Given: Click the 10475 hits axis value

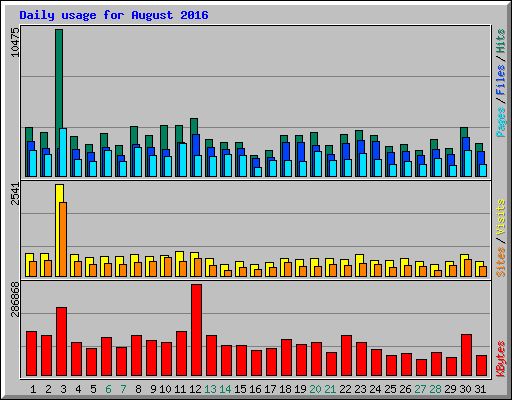Looking at the screenshot, I should [x=15, y=42].
